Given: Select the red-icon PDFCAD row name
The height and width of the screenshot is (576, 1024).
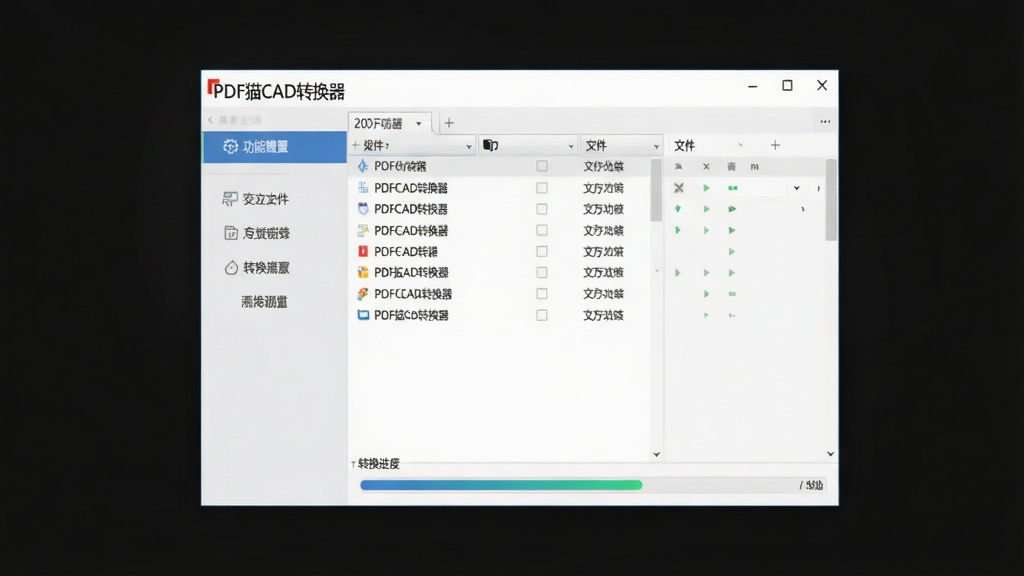Looking at the screenshot, I should click(406, 251).
